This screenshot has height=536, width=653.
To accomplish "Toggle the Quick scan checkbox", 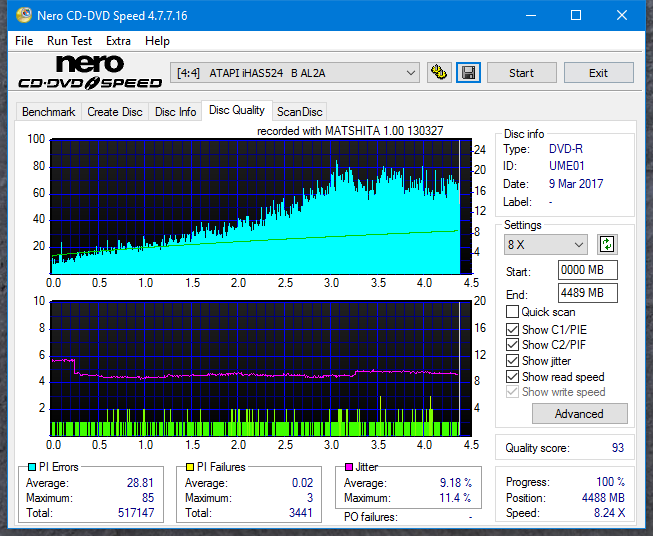I will pyautogui.click(x=512, y=312).
